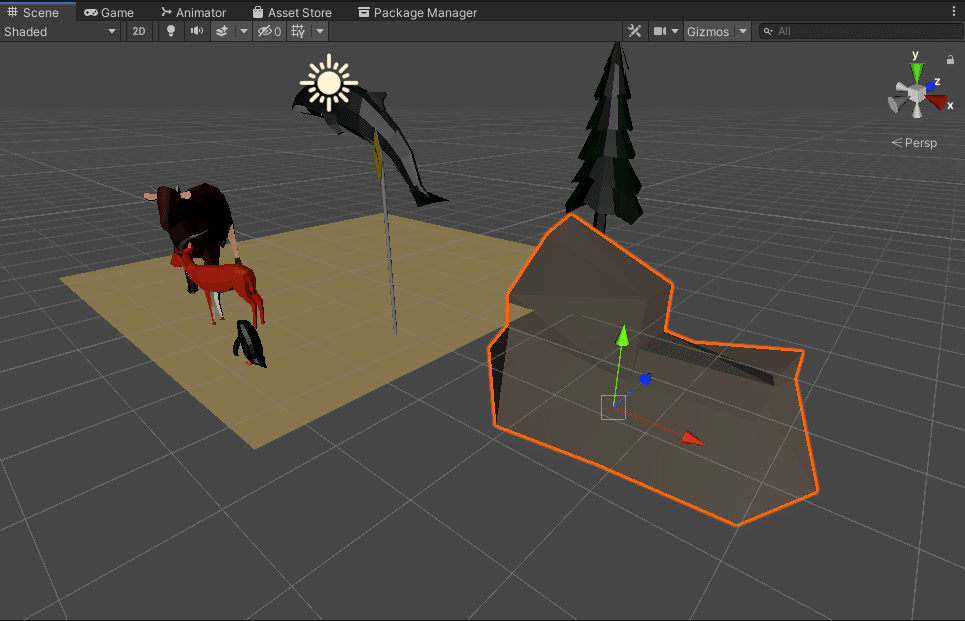
Task: Click the red X move handle arrow
Action: [693, 438]
